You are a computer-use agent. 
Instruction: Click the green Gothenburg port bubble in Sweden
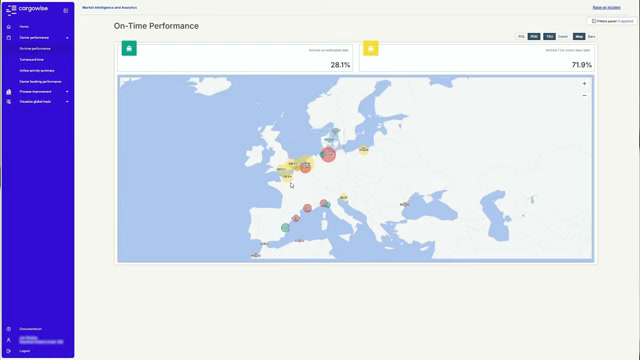coord(336,131)
